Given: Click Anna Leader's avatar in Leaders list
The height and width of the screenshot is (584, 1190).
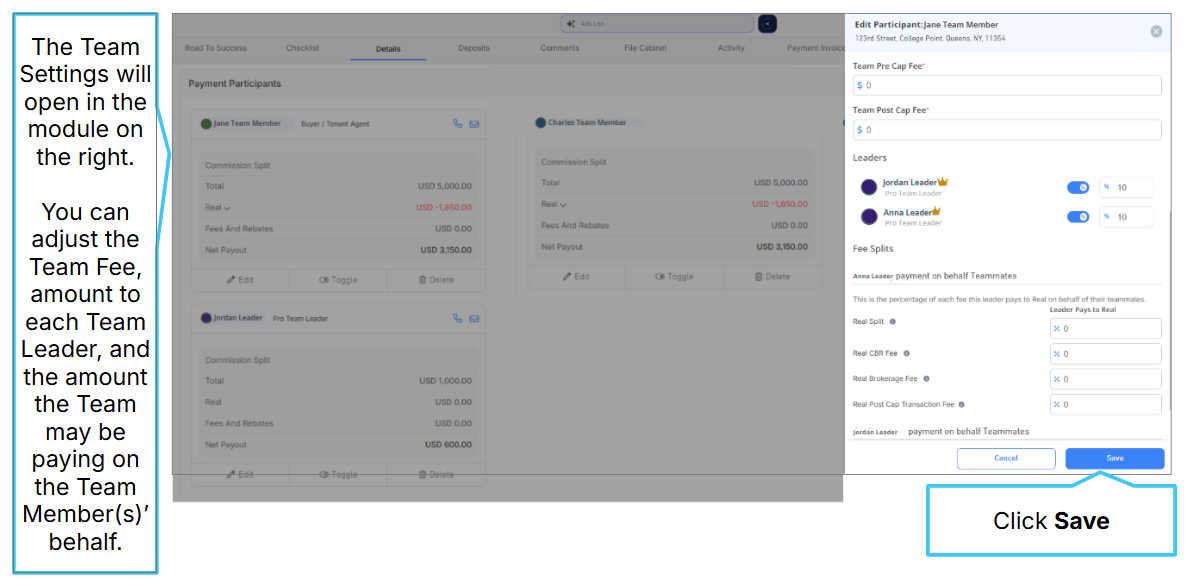Looking at the screenshot, I should pyautogui.click(x=869, y=217).
